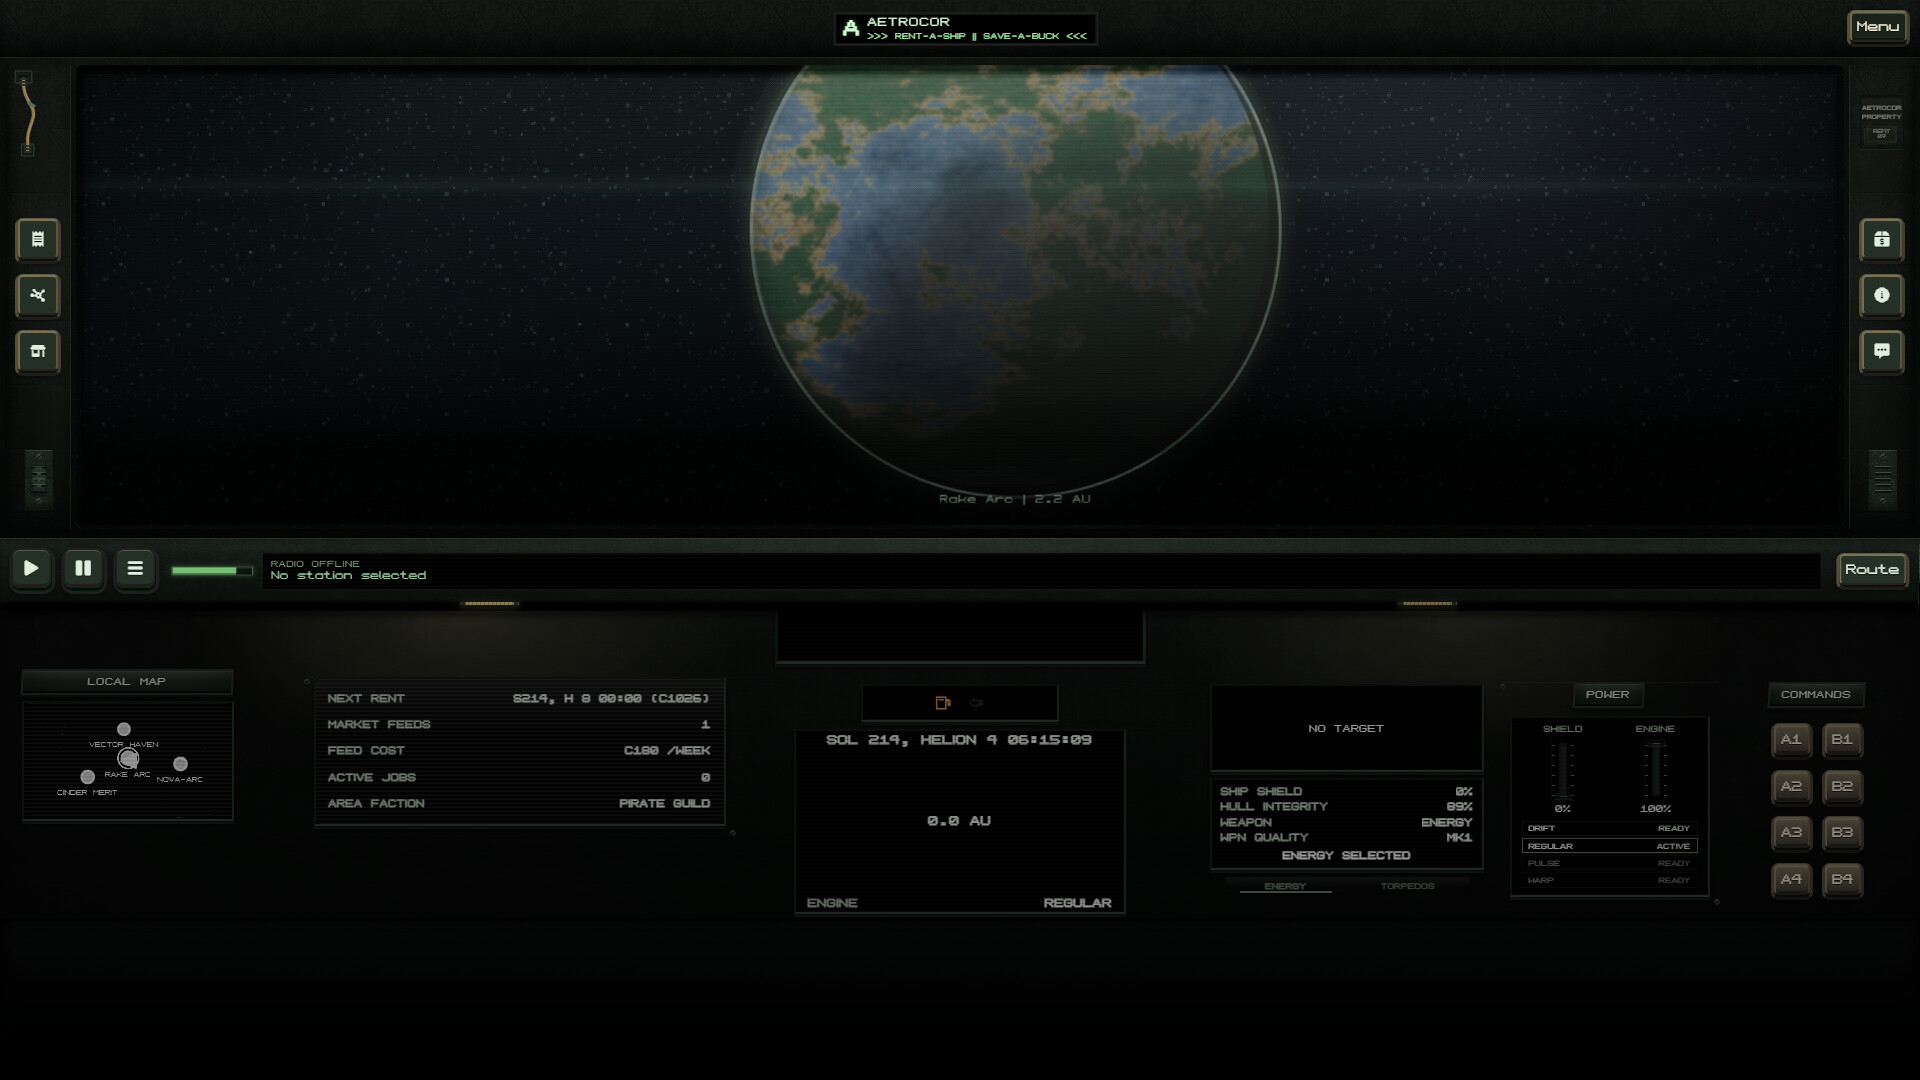1920x1080 pixels.
Task: Trigger command B3
Action: [1842, 833]
